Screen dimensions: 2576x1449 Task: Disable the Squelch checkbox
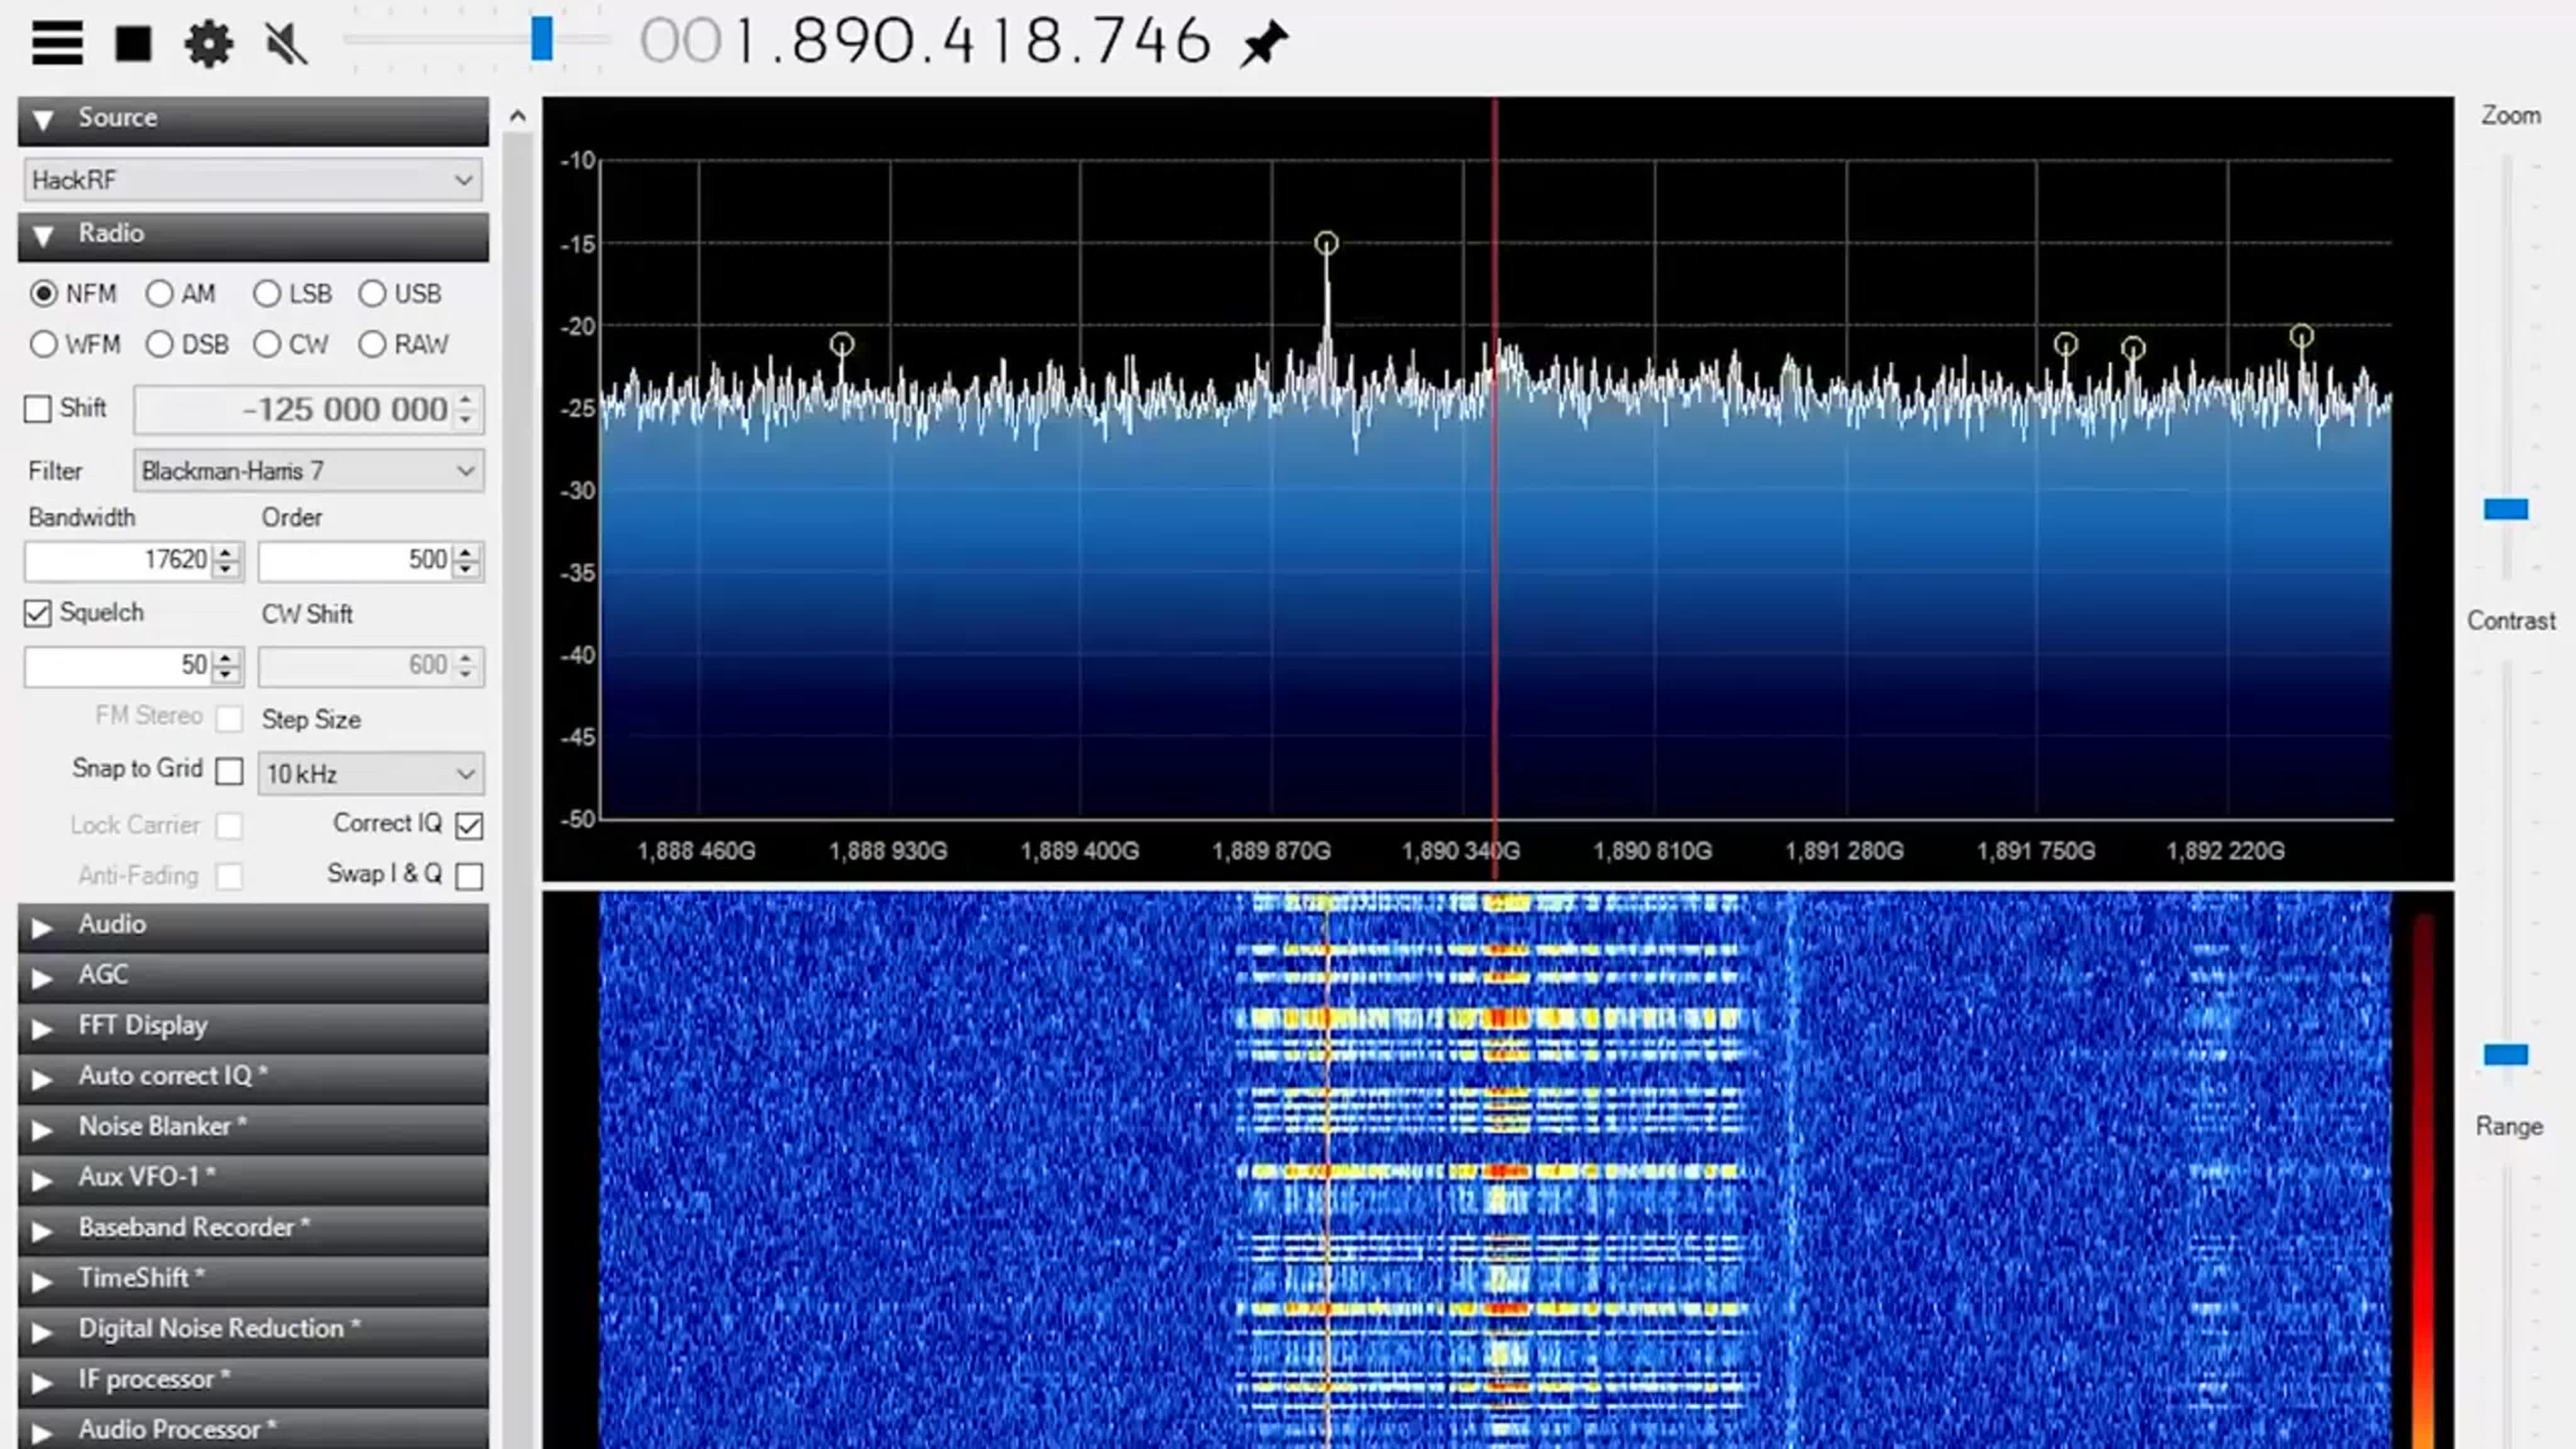[38, 613]
